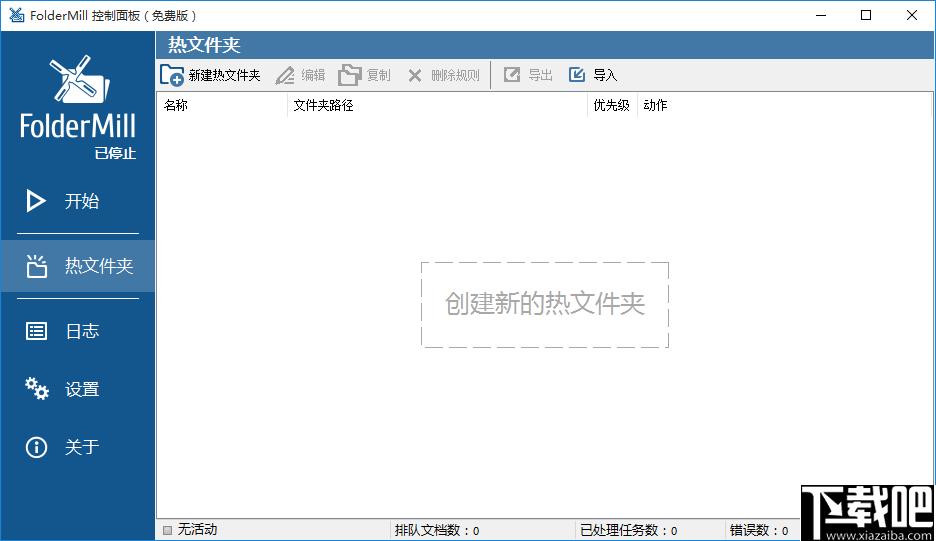The width and height of the screenshot is (936, 541).
Task: Click the 关于 info circle icon
Action: tap(36, 447)
